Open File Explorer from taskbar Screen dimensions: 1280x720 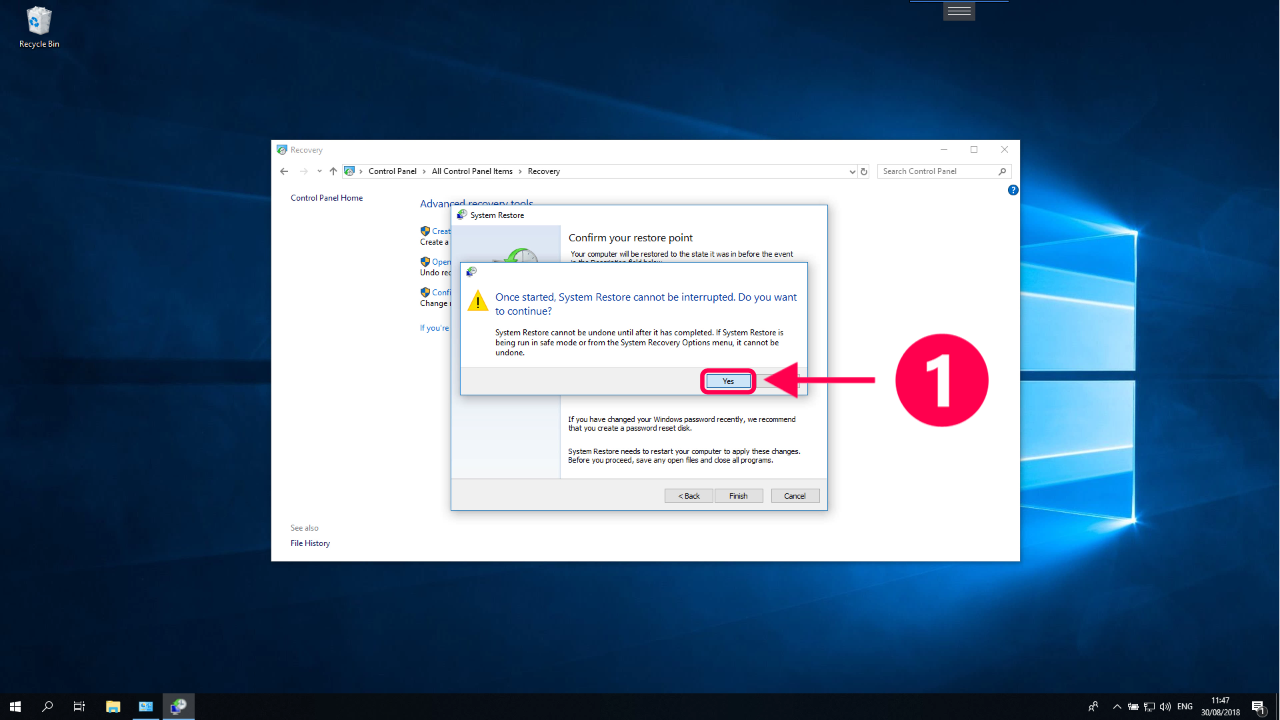click(x=113, y=706)
